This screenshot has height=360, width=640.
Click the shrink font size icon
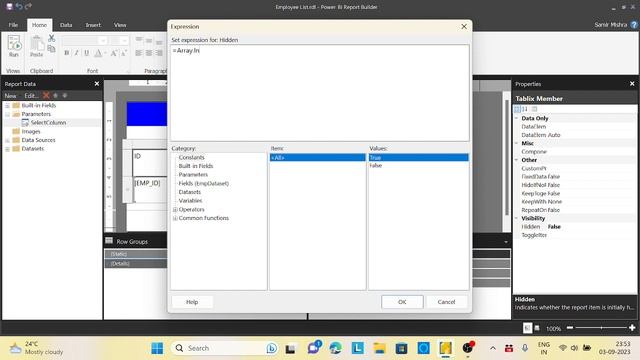(124, 53)
